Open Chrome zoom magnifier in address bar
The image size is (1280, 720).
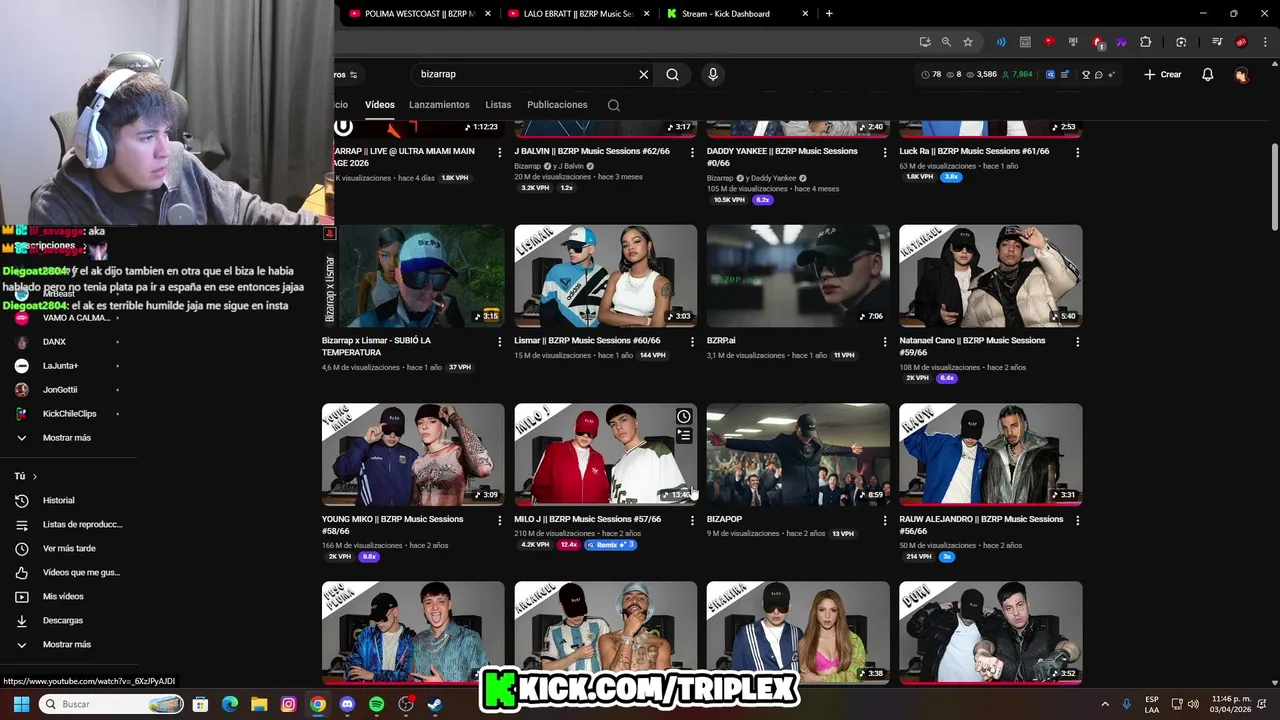pos(946,42)
